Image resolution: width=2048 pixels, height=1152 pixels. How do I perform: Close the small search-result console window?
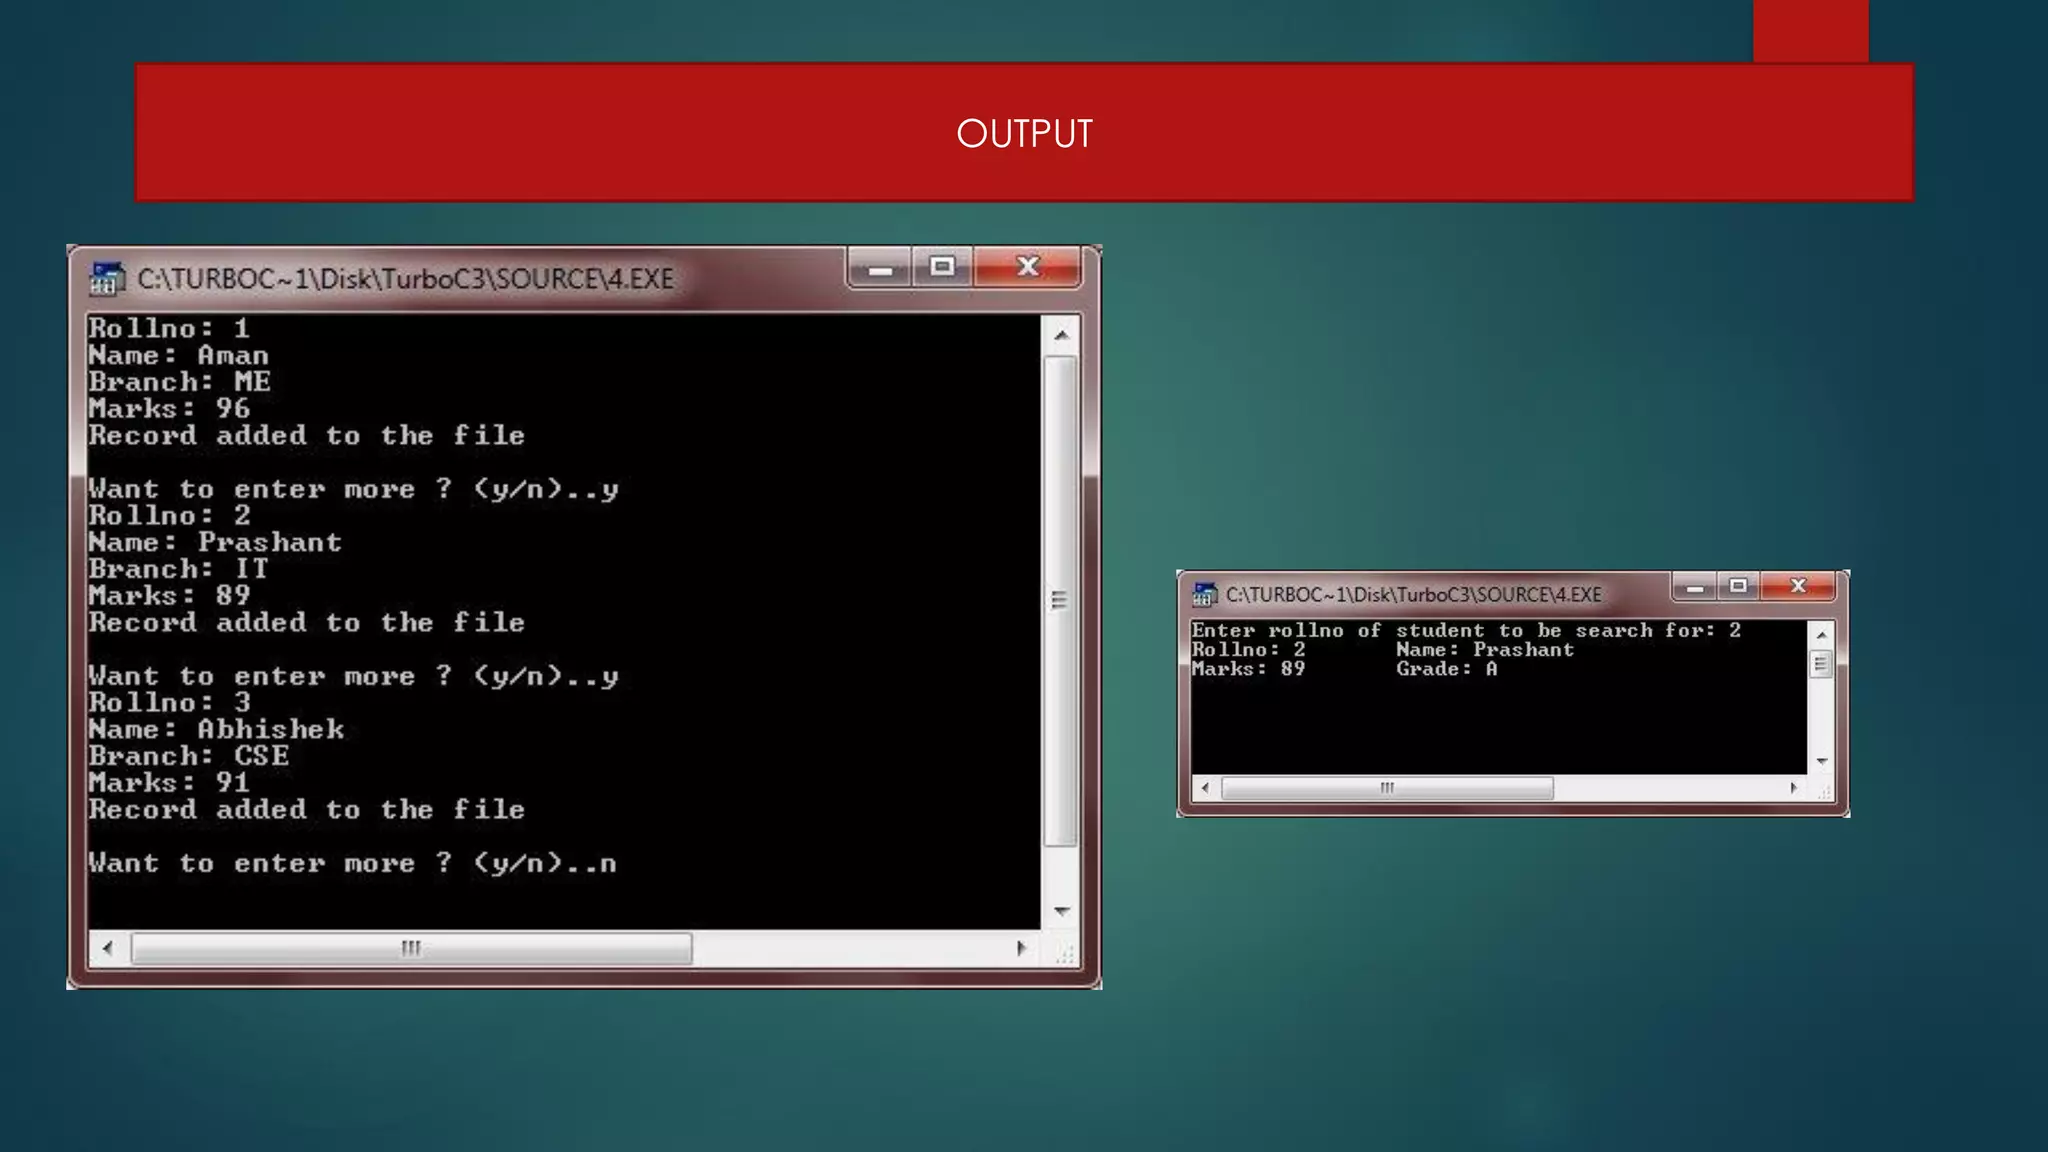pyautogui.click(x=1797, y=586)
